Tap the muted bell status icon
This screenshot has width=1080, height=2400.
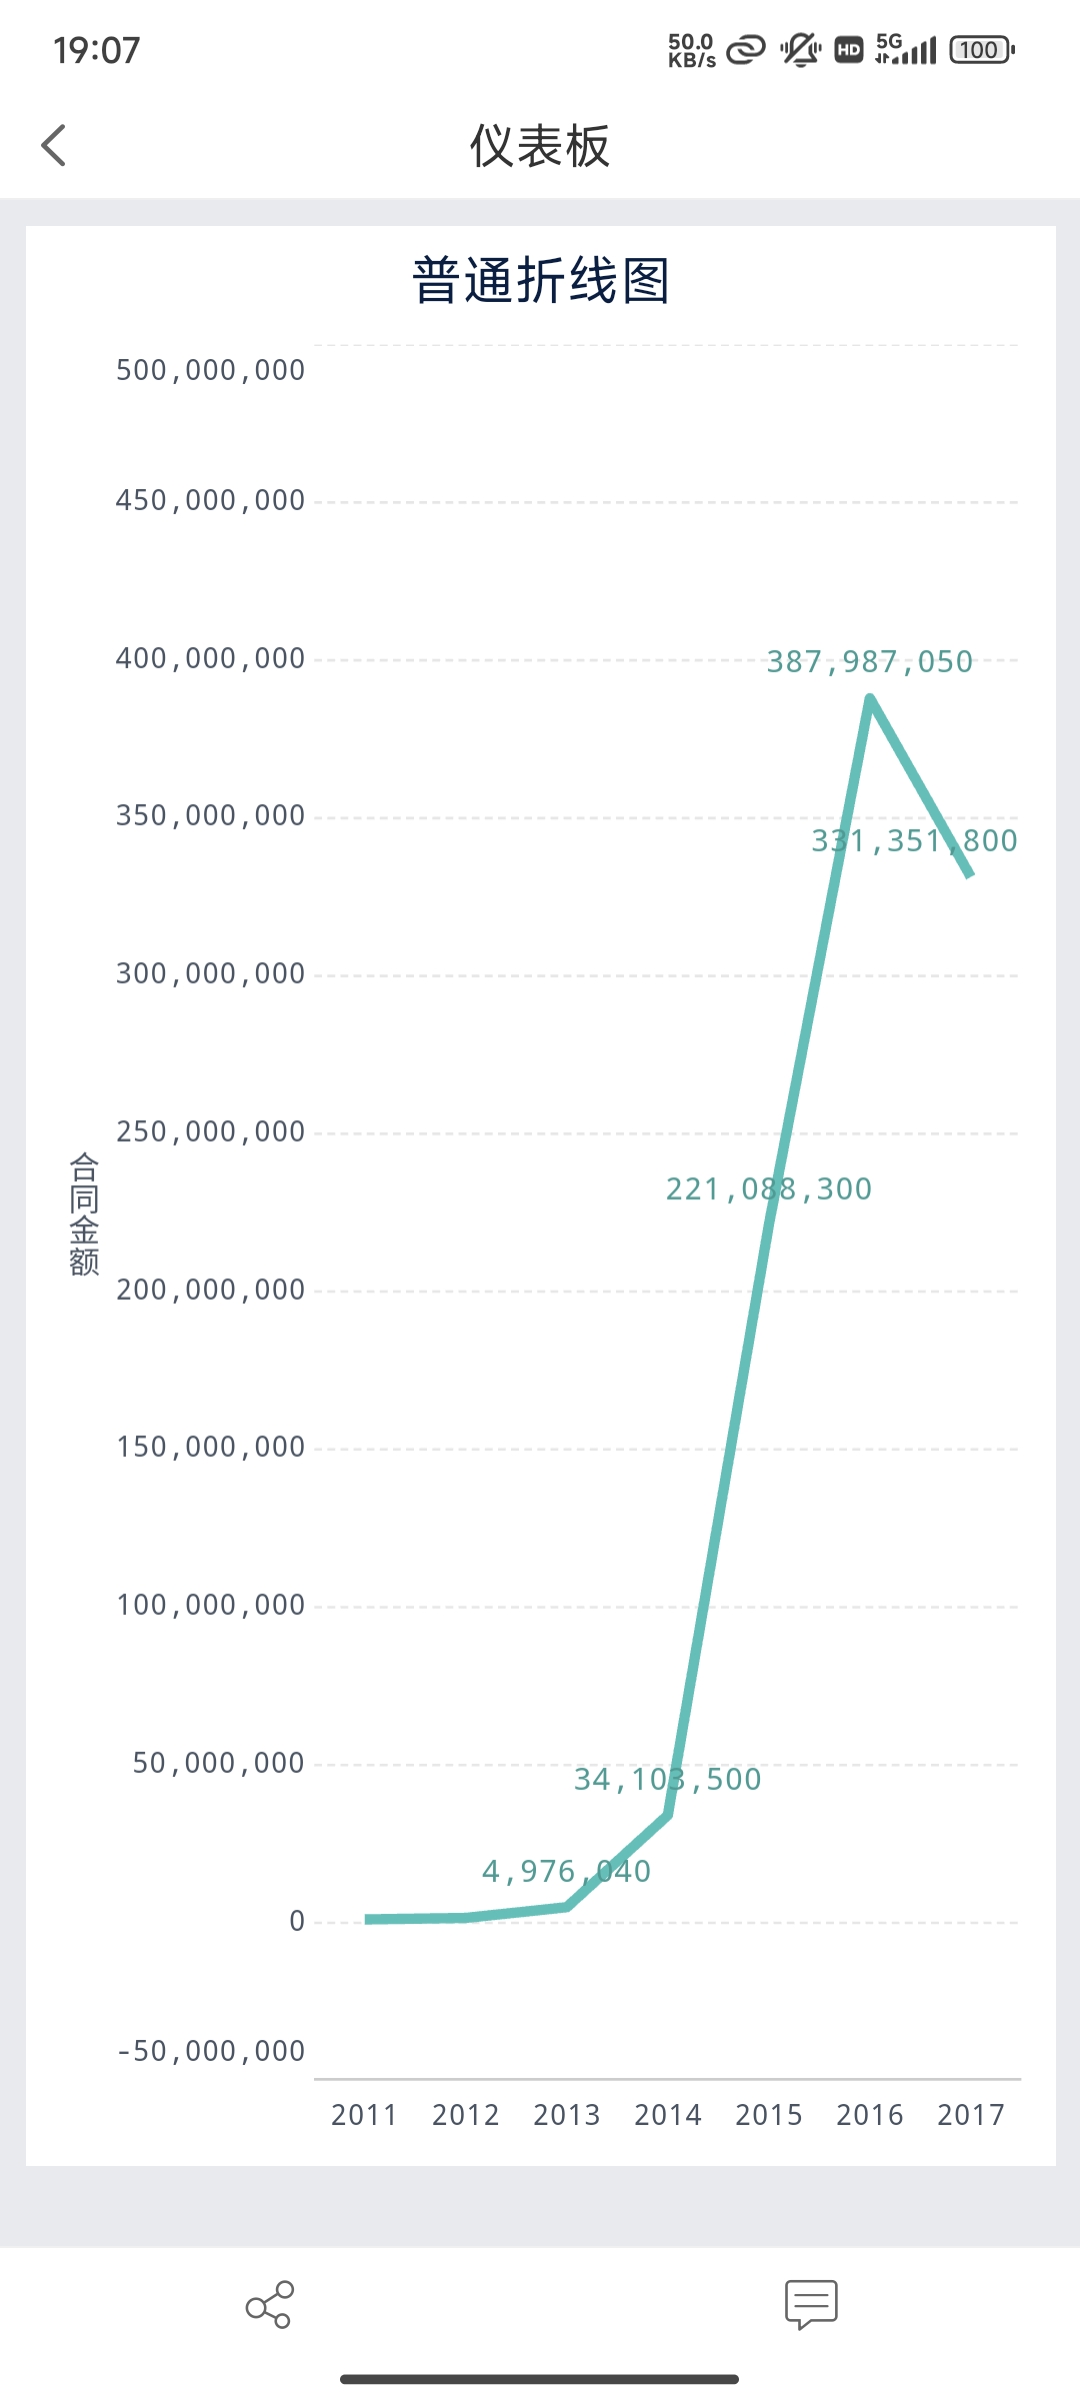pos(800,49)
